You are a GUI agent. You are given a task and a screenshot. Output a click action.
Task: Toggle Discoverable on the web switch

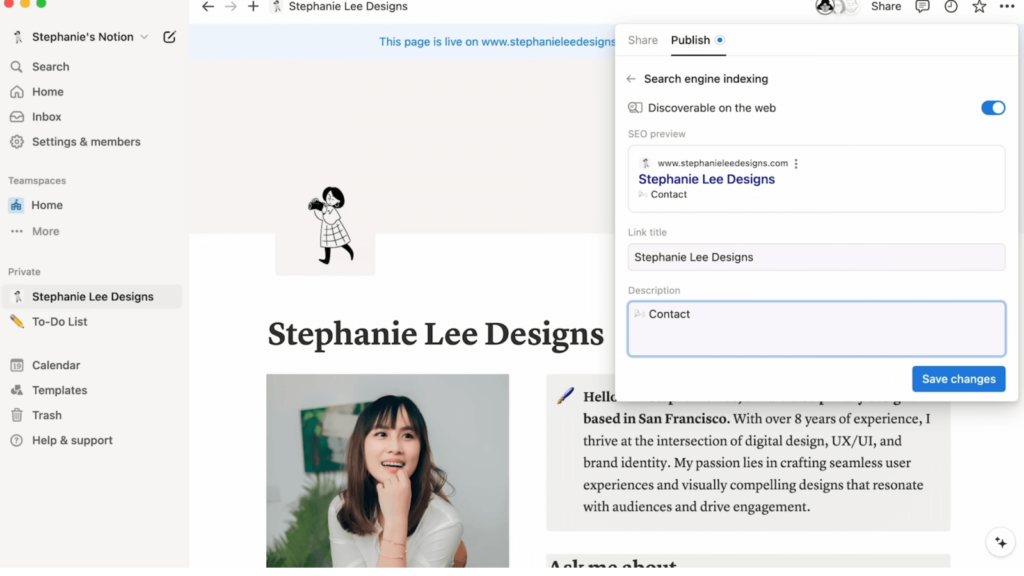[x=992, y=108]
